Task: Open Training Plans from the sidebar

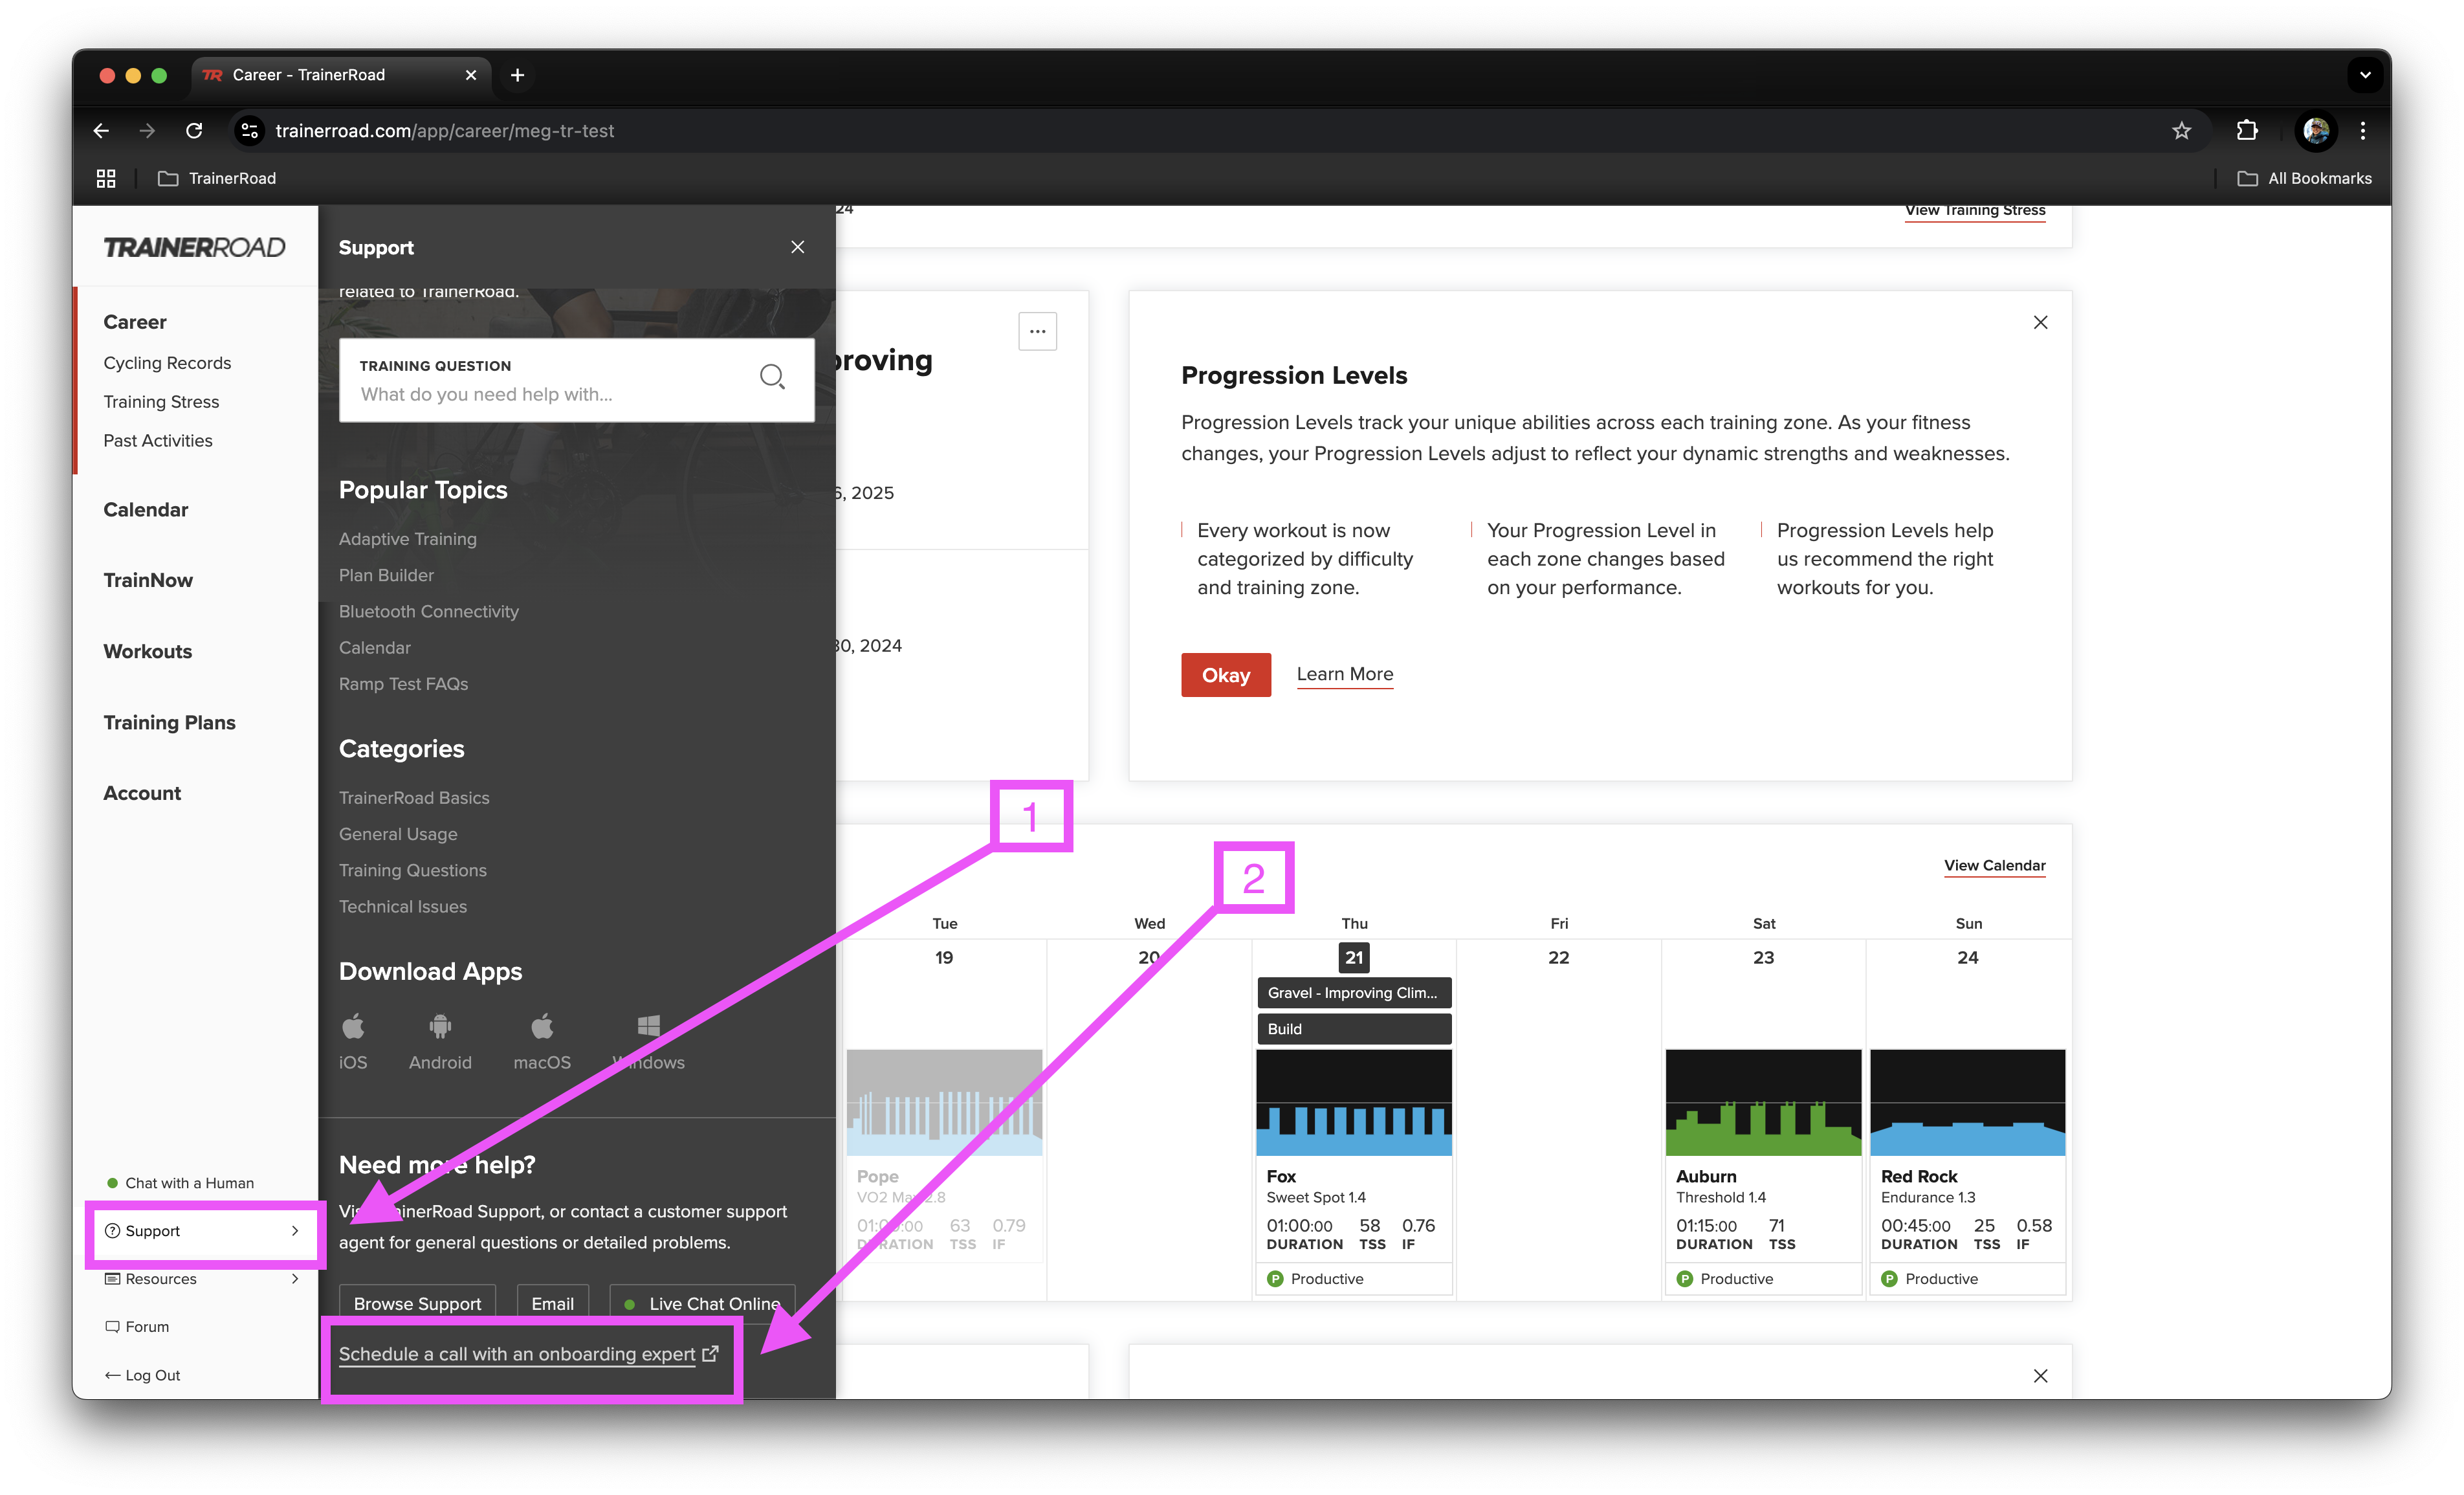Action: (170, 723)
